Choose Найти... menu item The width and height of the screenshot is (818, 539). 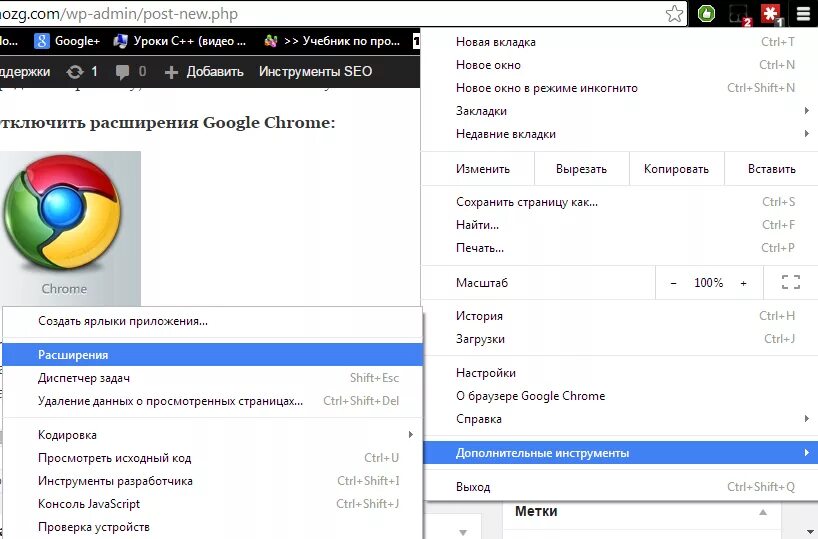[620, 224]
